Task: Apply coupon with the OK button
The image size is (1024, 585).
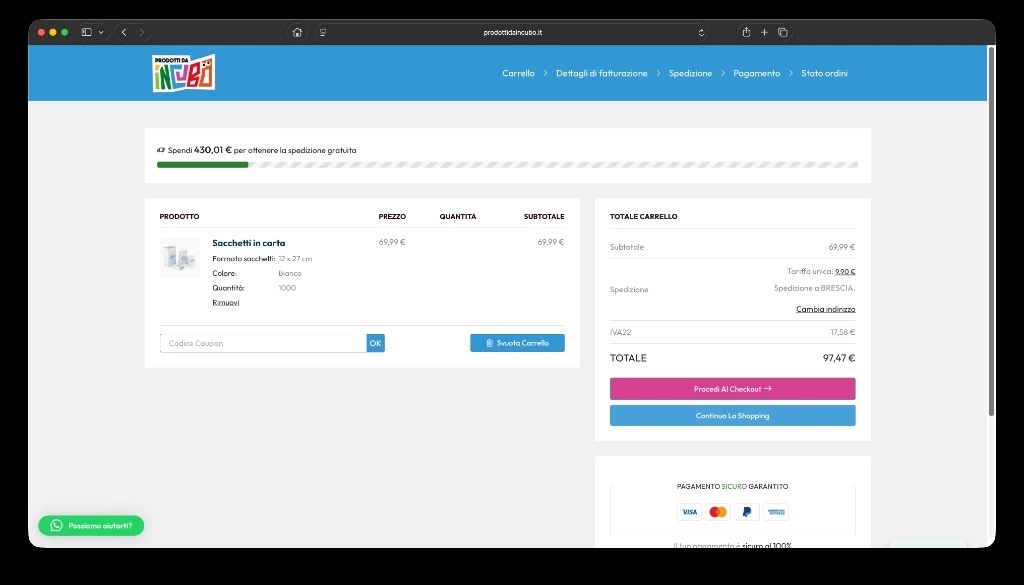Action: click(x=376, y=343)
